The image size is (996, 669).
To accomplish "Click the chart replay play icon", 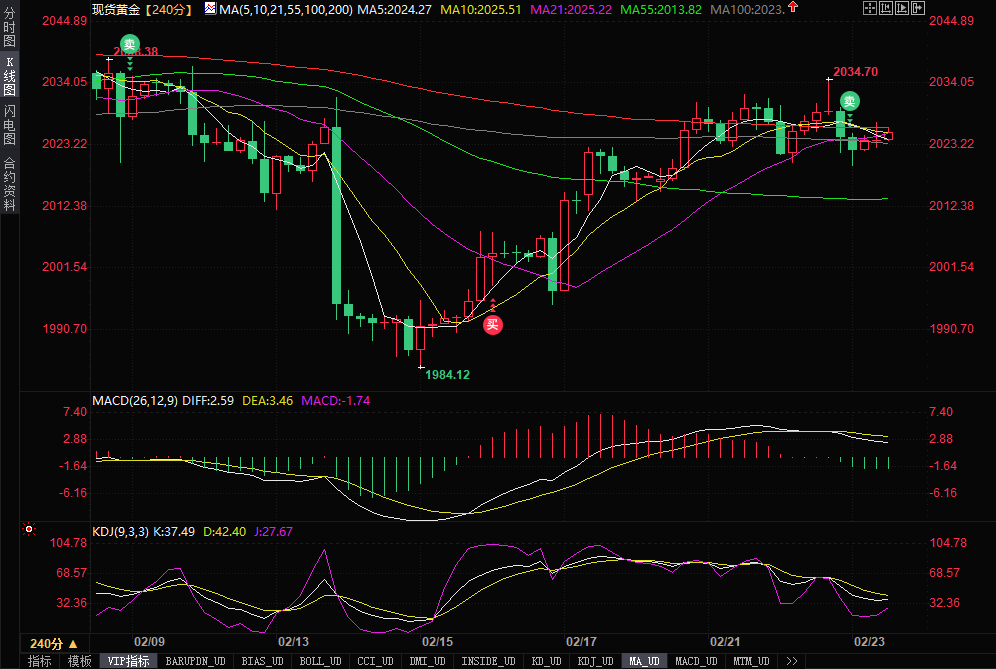I will [x=901, y=8].
